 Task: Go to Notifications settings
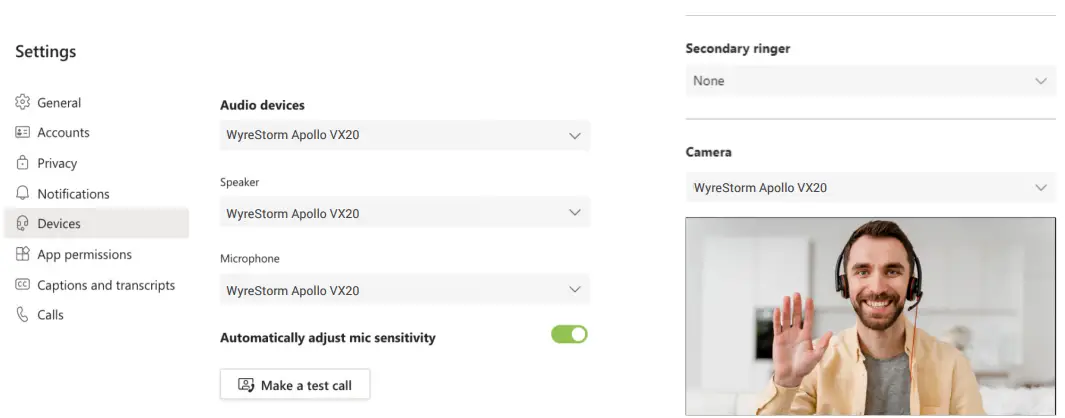(x=73, y=194)
